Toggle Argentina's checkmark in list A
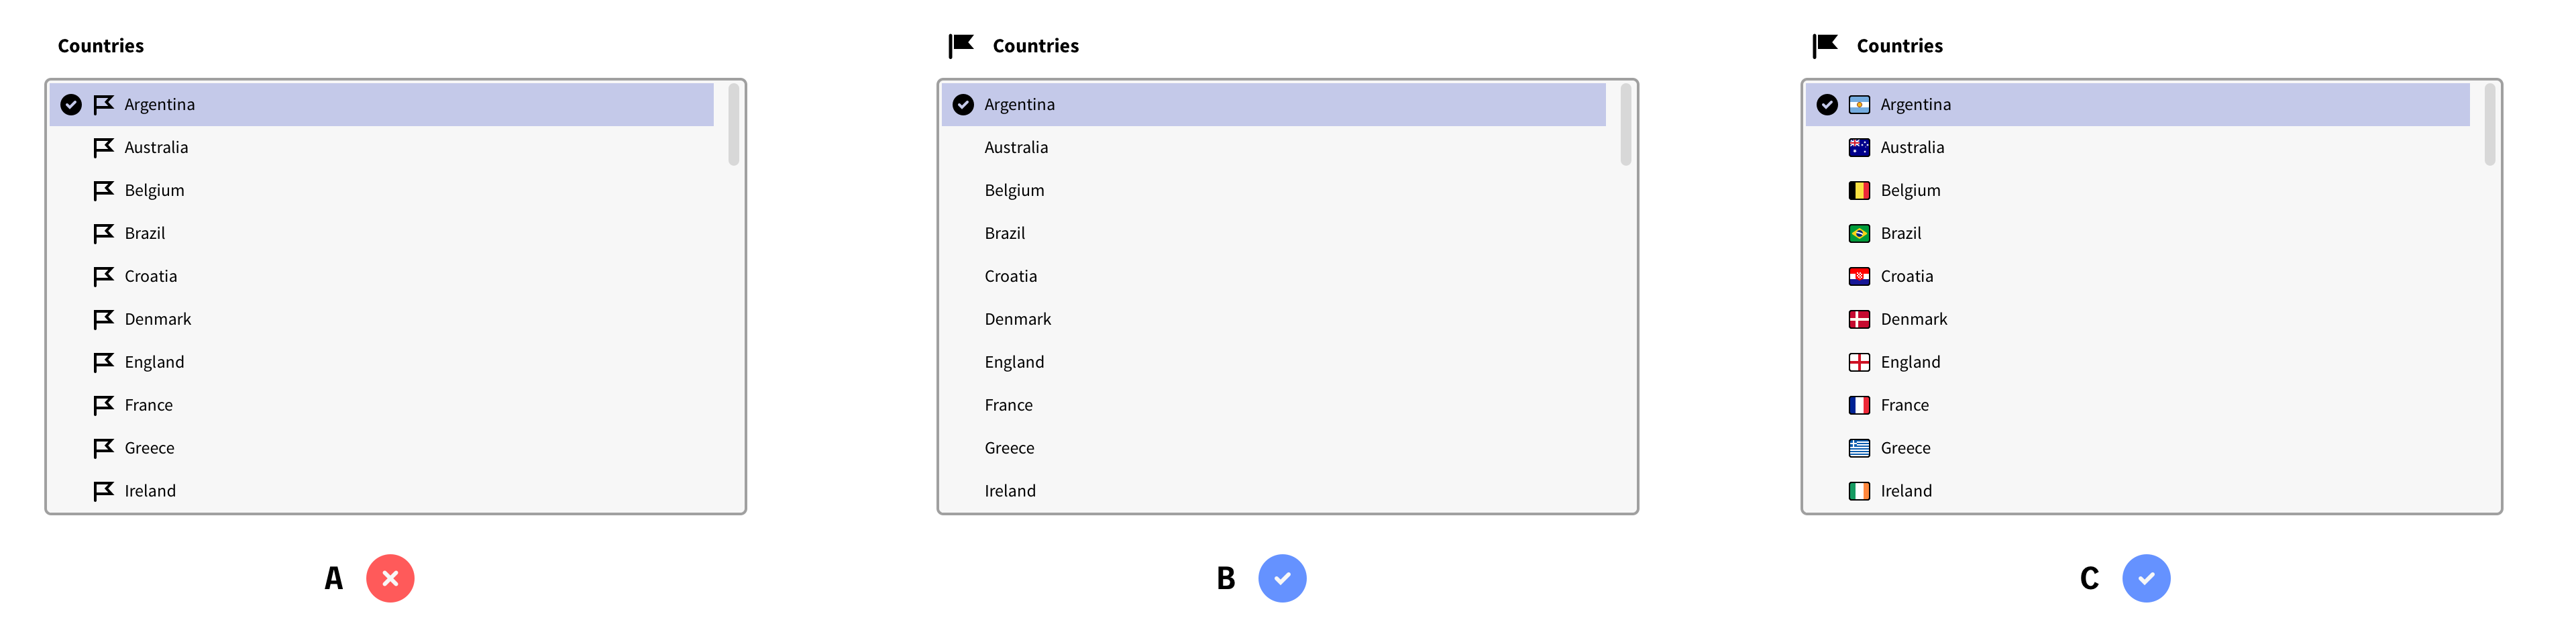 [71, 105]
